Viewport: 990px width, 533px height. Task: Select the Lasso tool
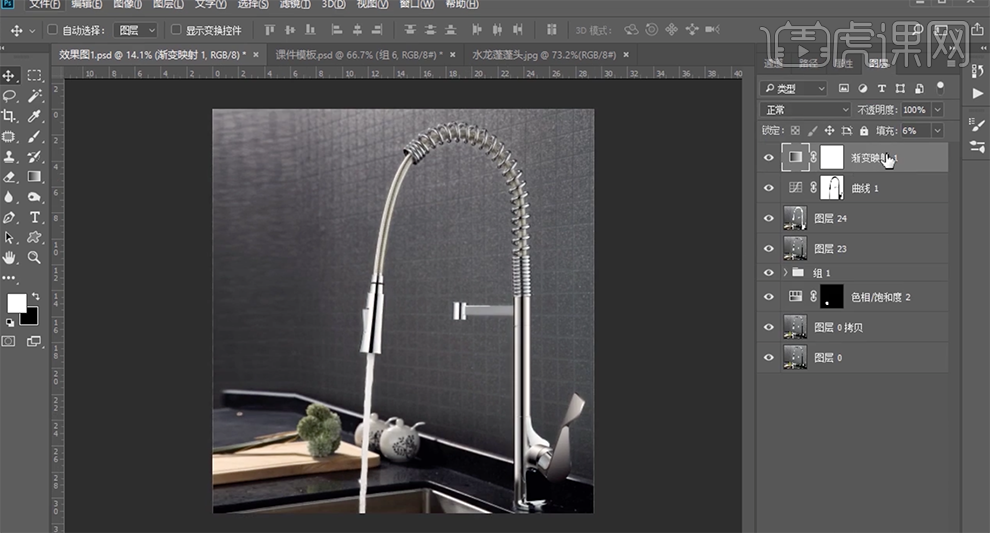pyautogui.click(x=10, y=96)
